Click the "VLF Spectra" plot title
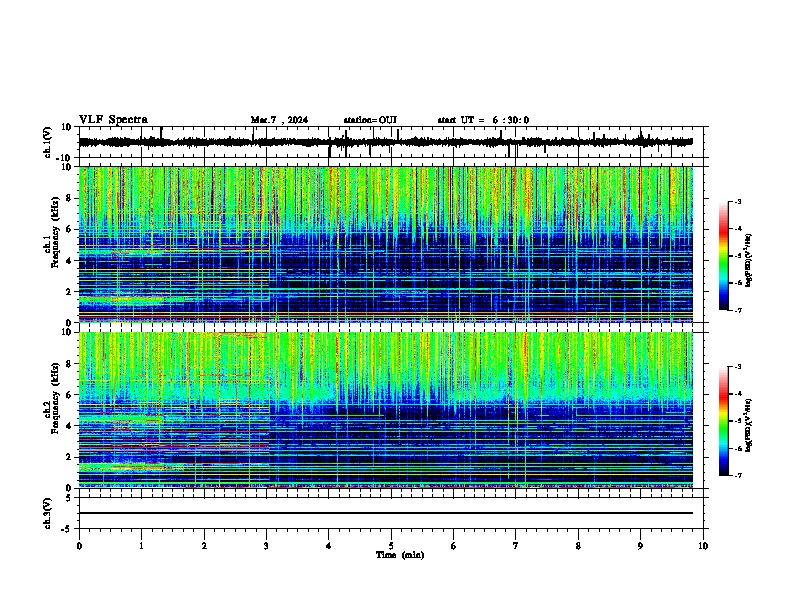 tap(113, 120)
